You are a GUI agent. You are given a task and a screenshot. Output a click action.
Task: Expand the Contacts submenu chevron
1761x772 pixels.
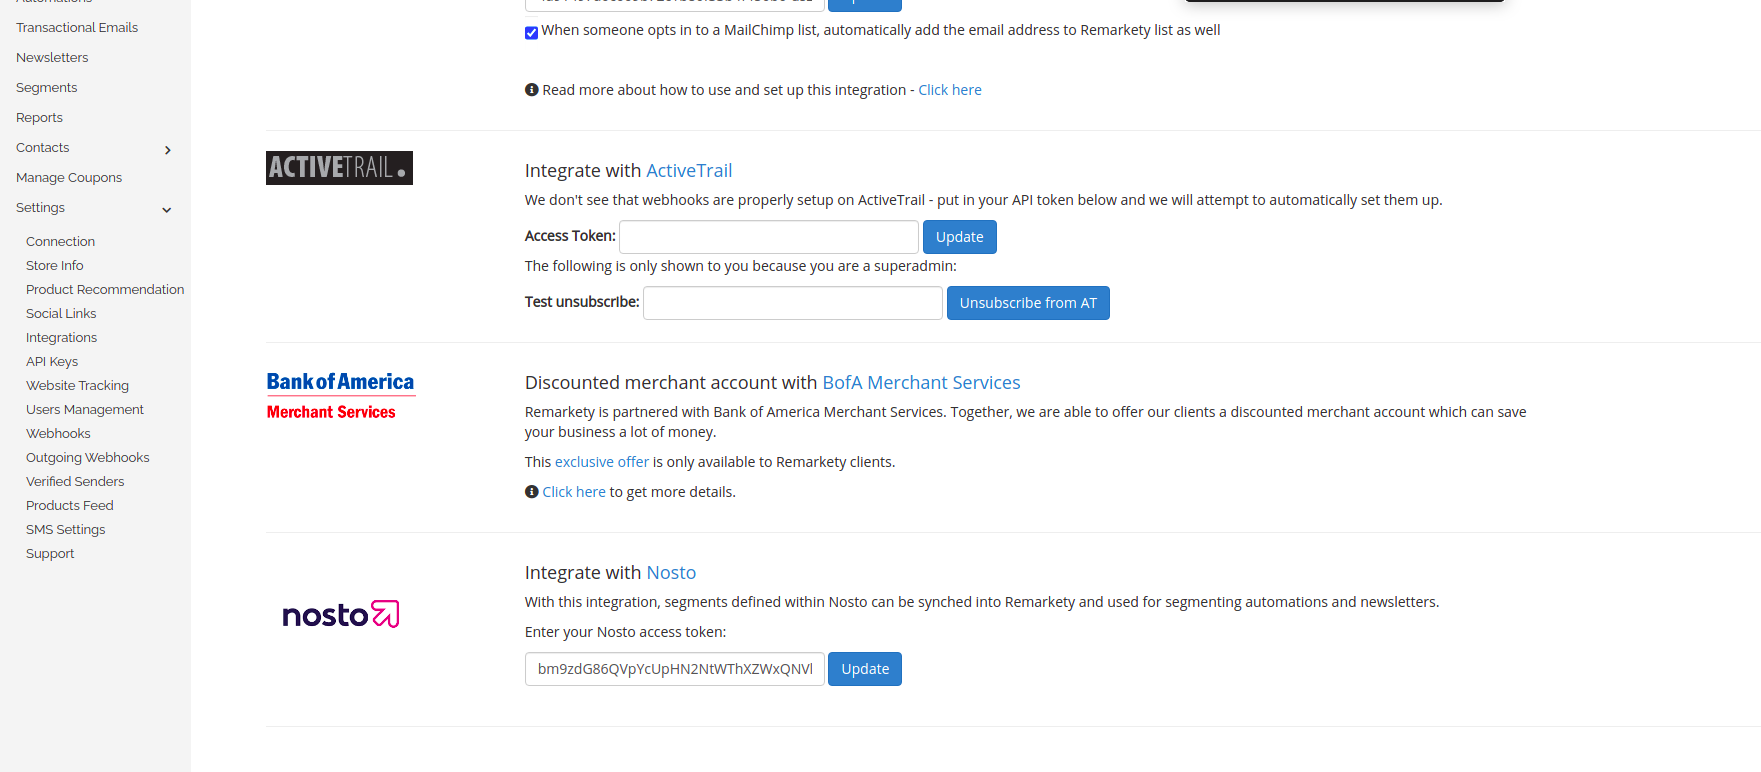(167, 150)
